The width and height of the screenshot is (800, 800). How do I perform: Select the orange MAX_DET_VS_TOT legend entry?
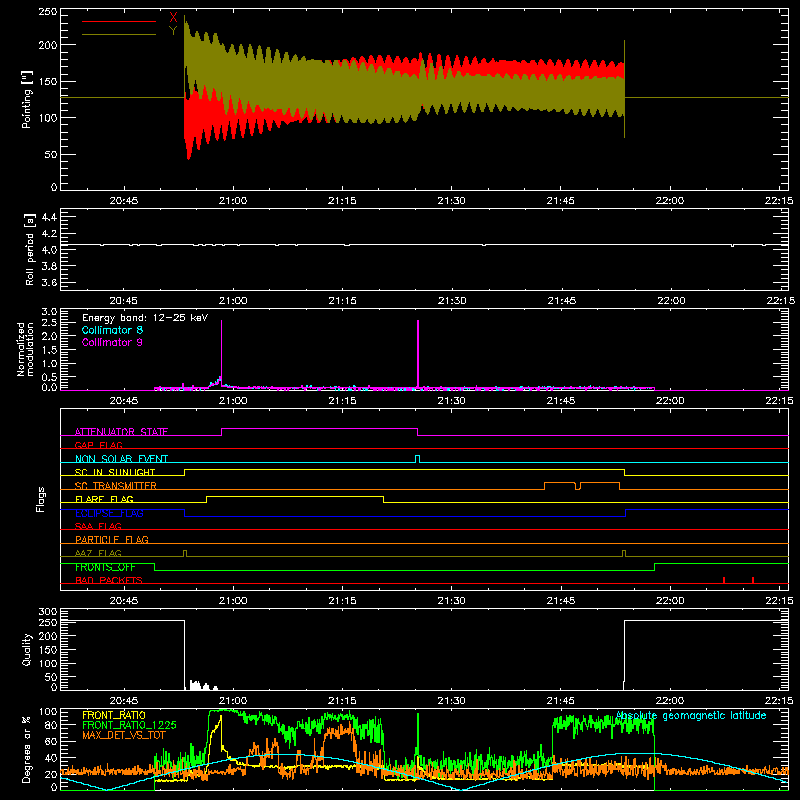(124, 735)
